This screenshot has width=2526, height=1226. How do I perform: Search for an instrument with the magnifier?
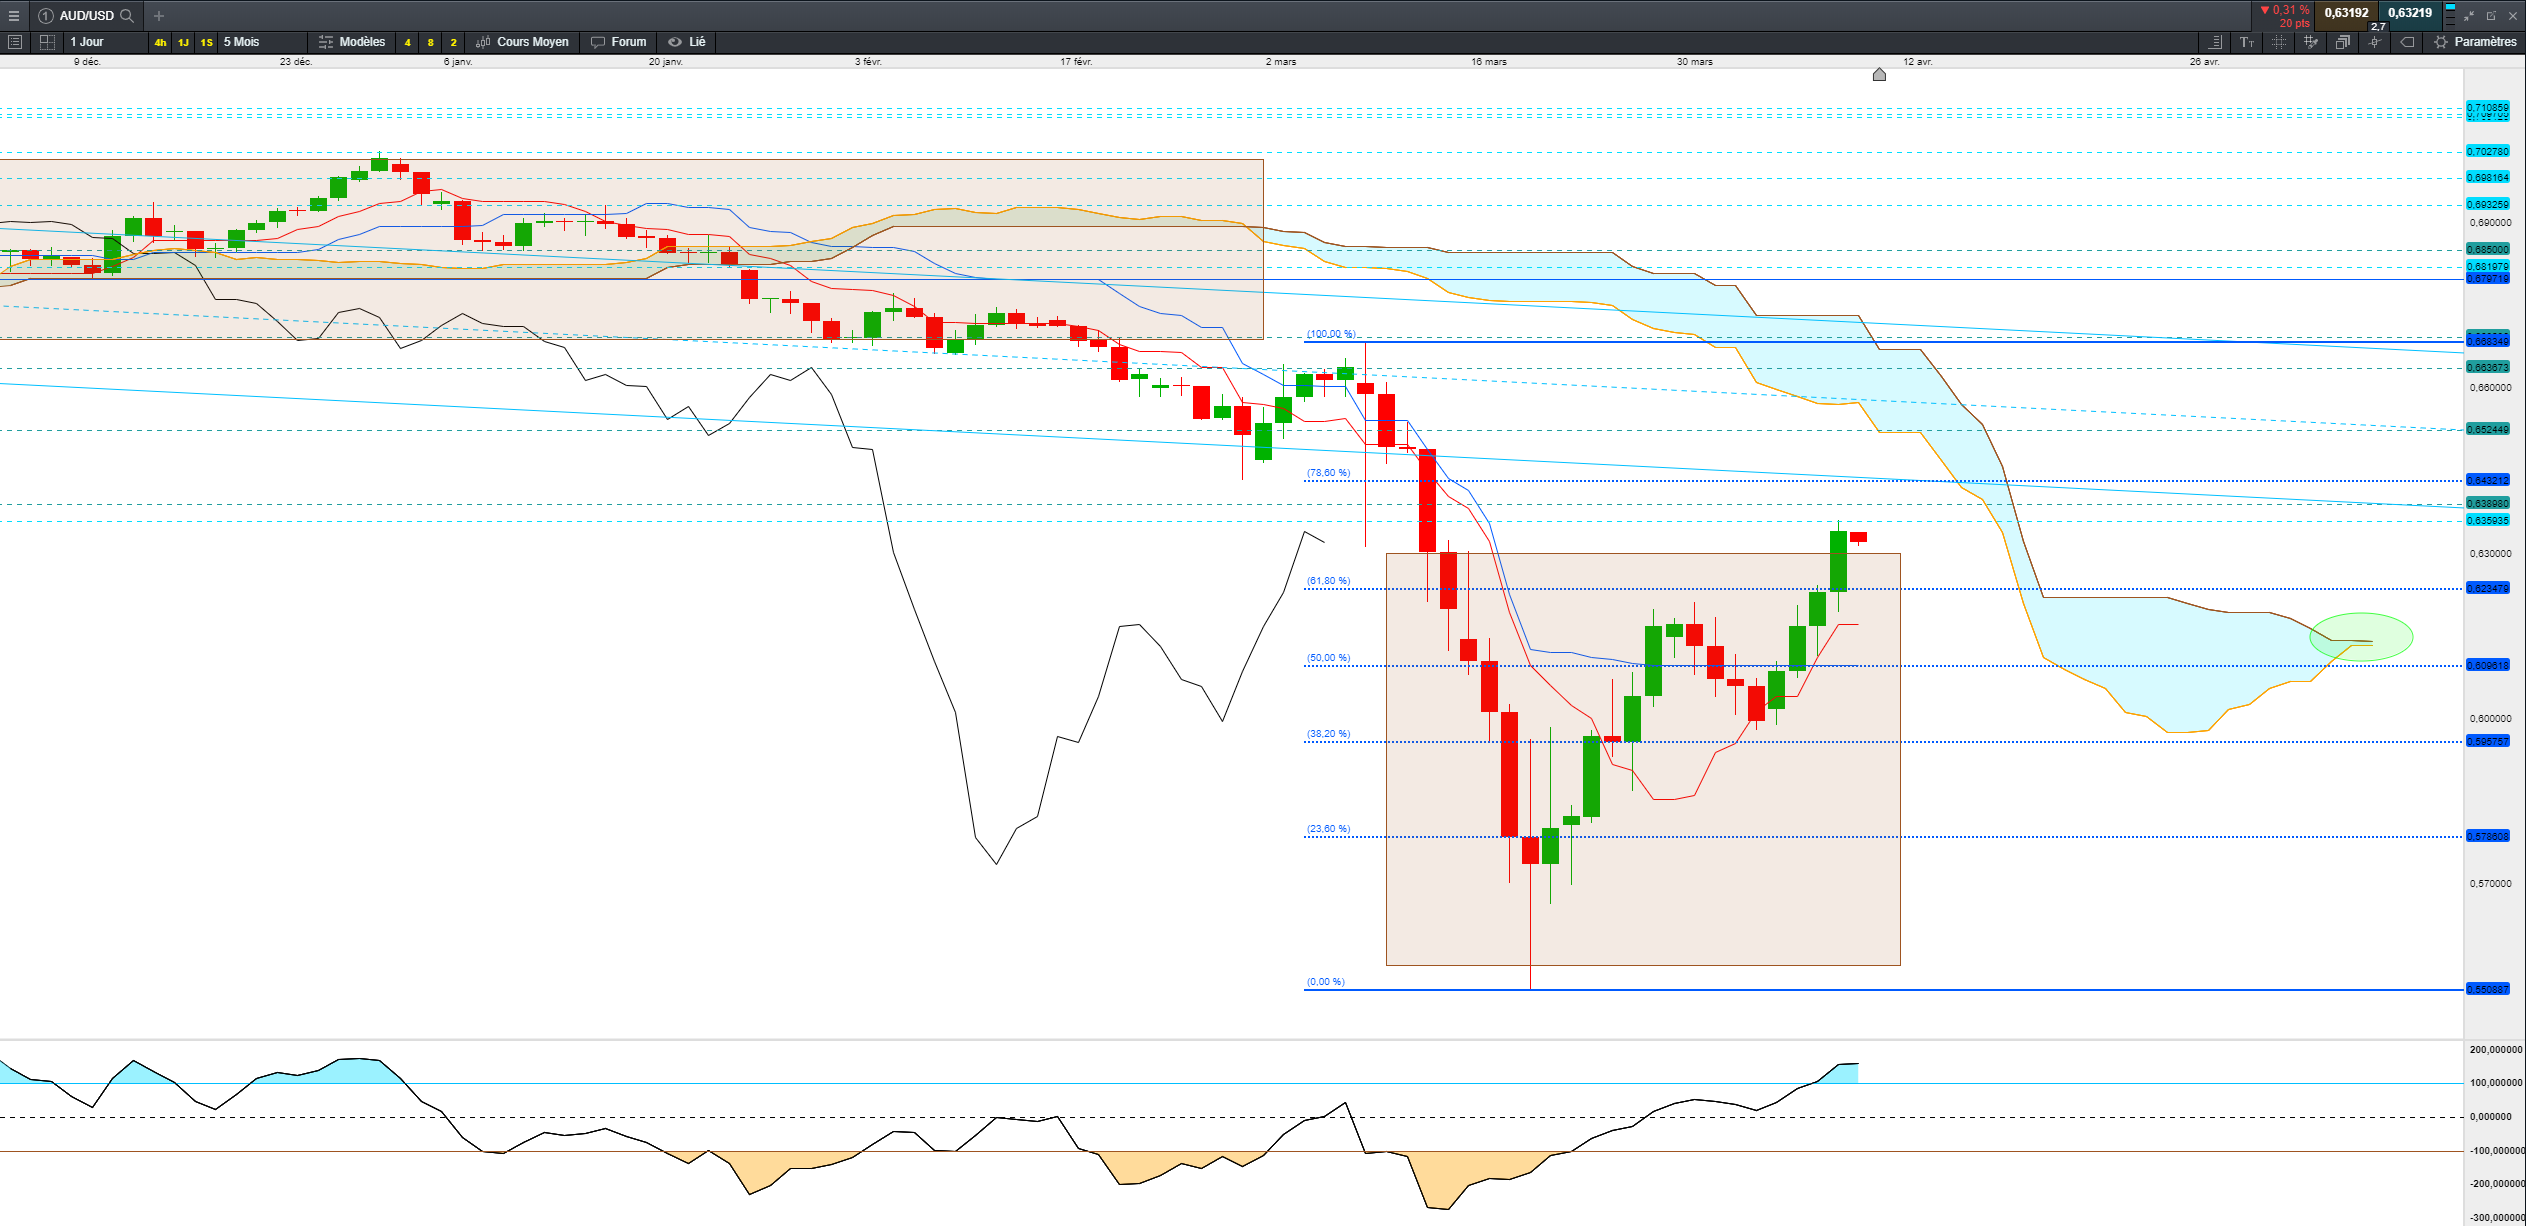pyautogui.click(x=127, y=15)
